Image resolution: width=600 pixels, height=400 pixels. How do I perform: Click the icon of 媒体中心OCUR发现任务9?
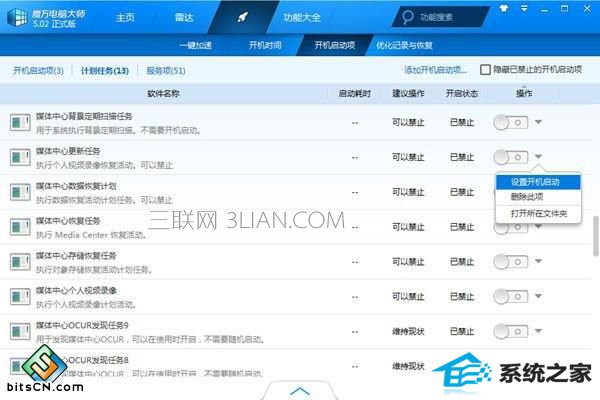[20, 331]
